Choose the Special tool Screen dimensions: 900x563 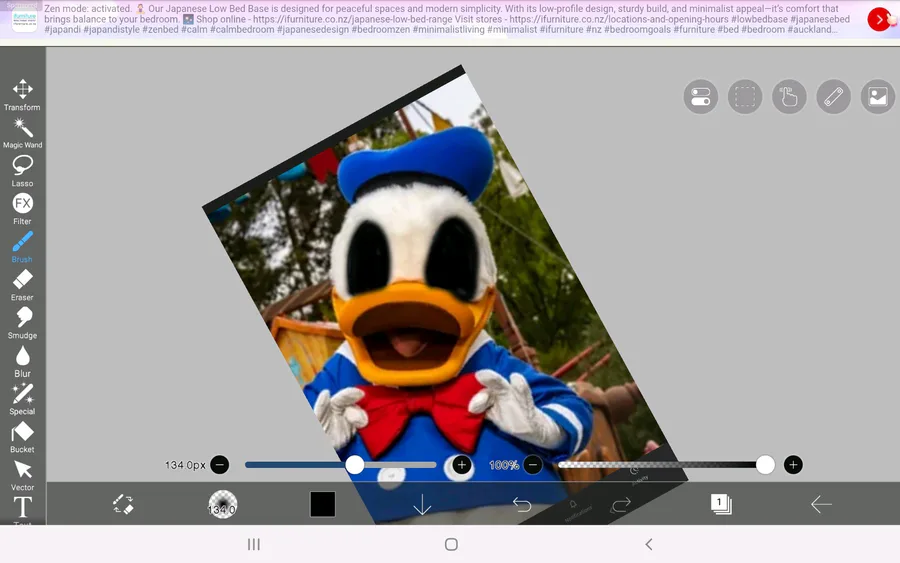coord(22,399)
